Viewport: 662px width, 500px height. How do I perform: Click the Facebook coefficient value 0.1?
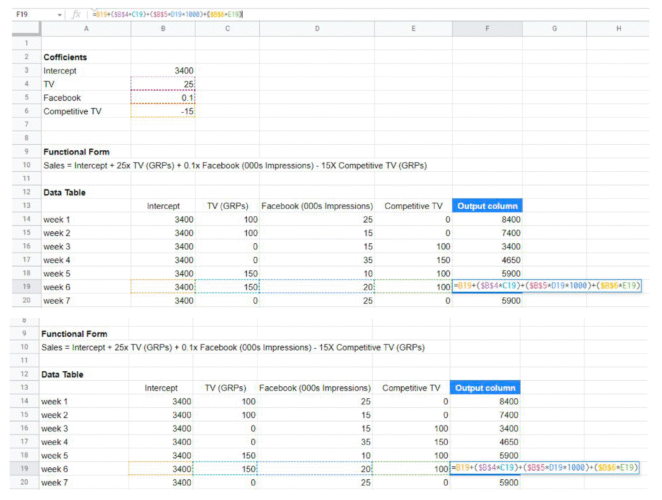click(187, 98)
